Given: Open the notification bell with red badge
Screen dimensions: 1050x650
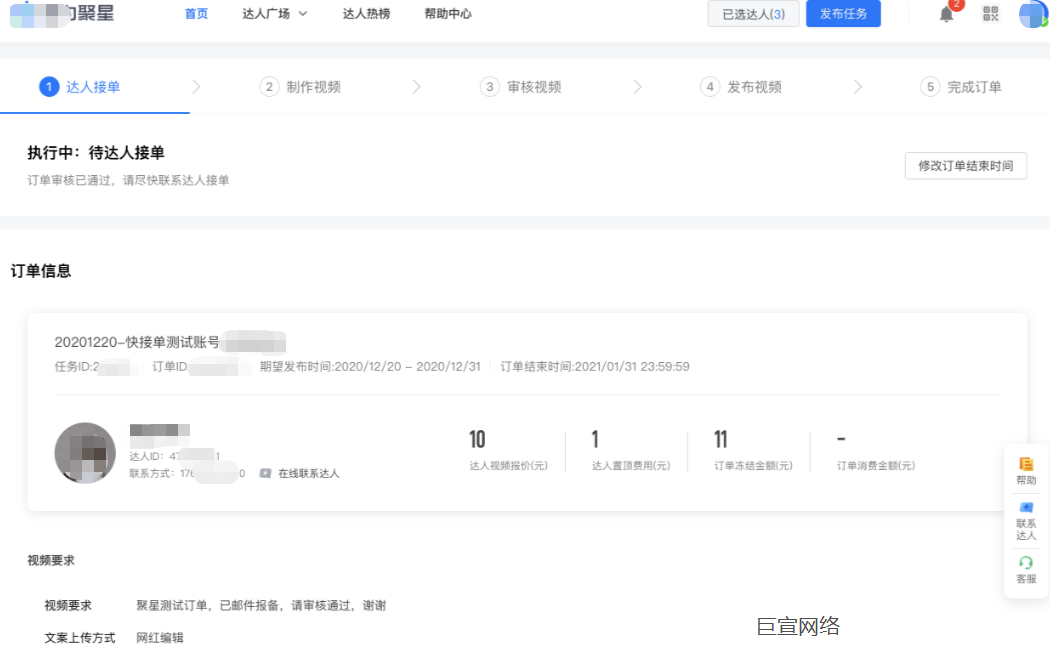Looking at the screenshot, I should point(944,15).
